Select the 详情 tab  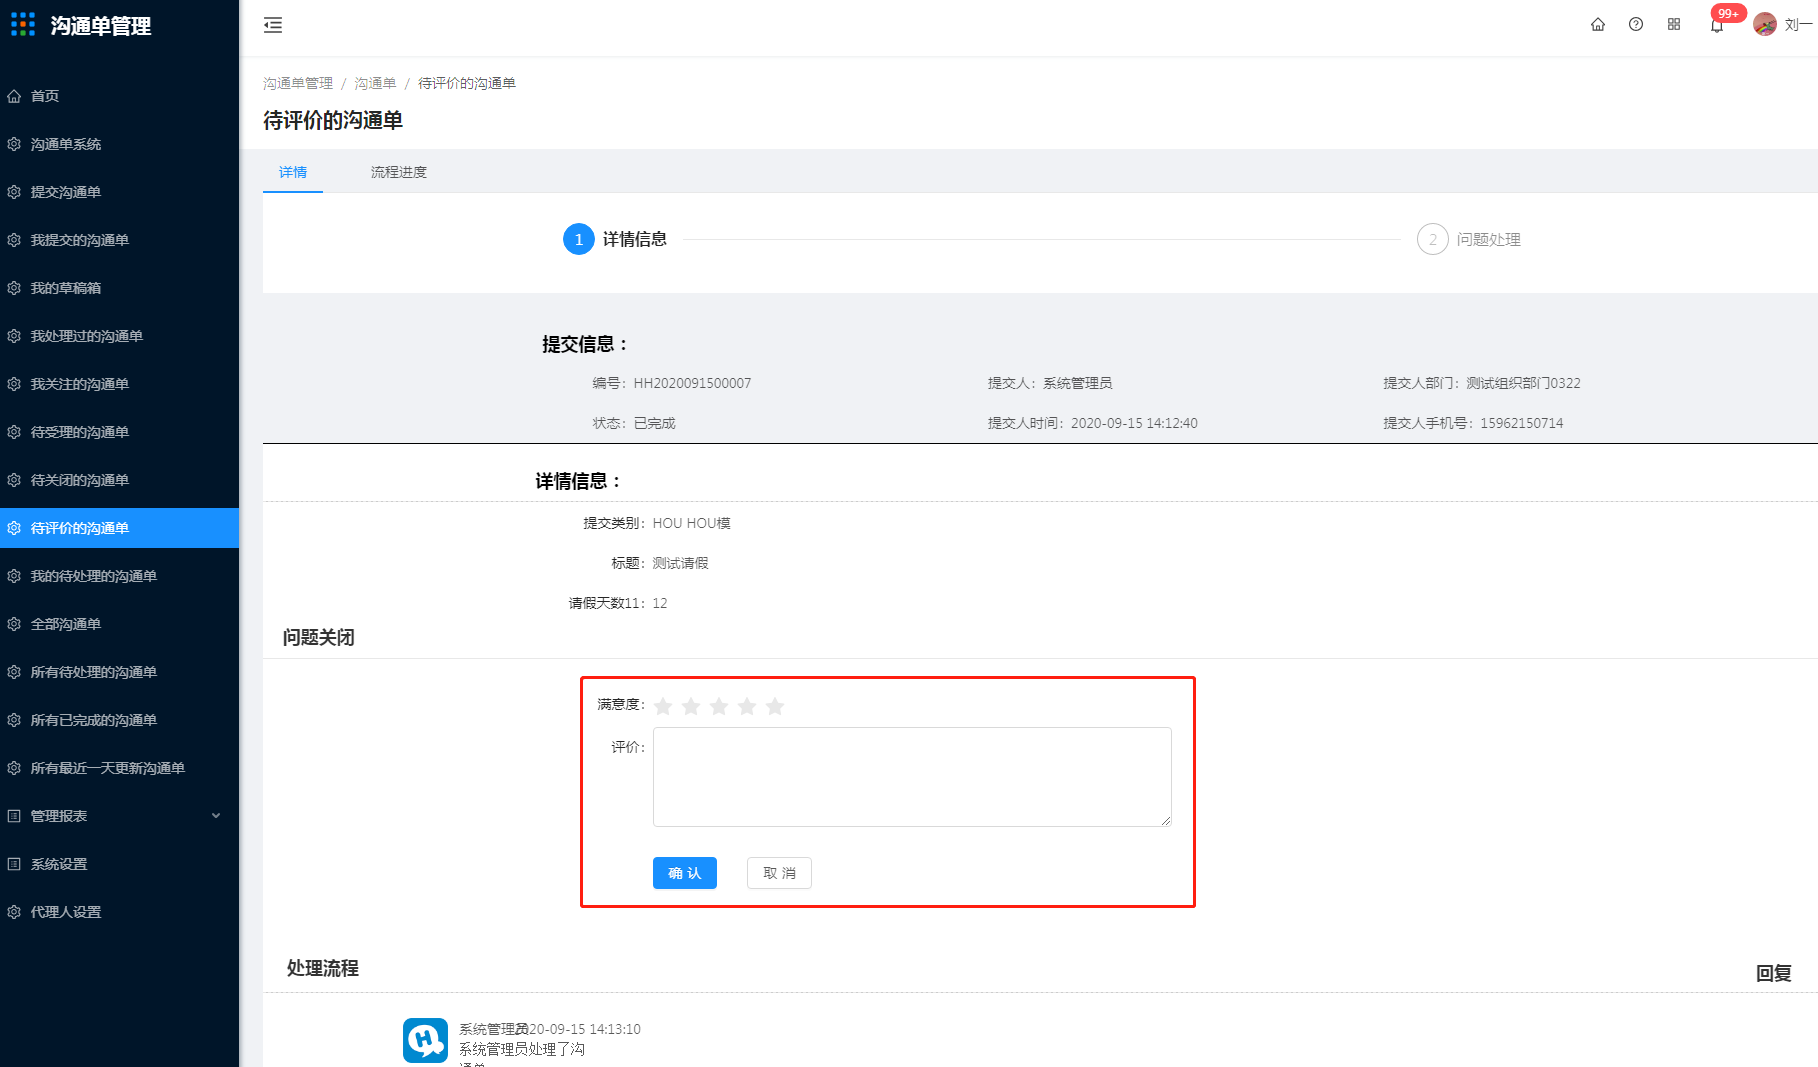[293, 172]
